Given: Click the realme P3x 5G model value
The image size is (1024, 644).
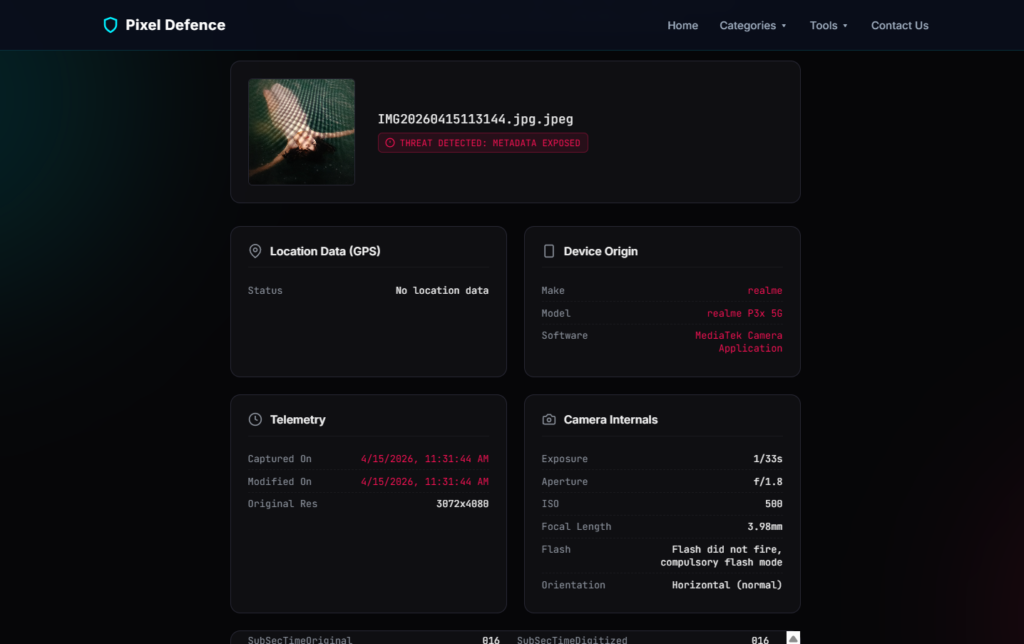Looking at the screenshot, I should click(744, 313).
